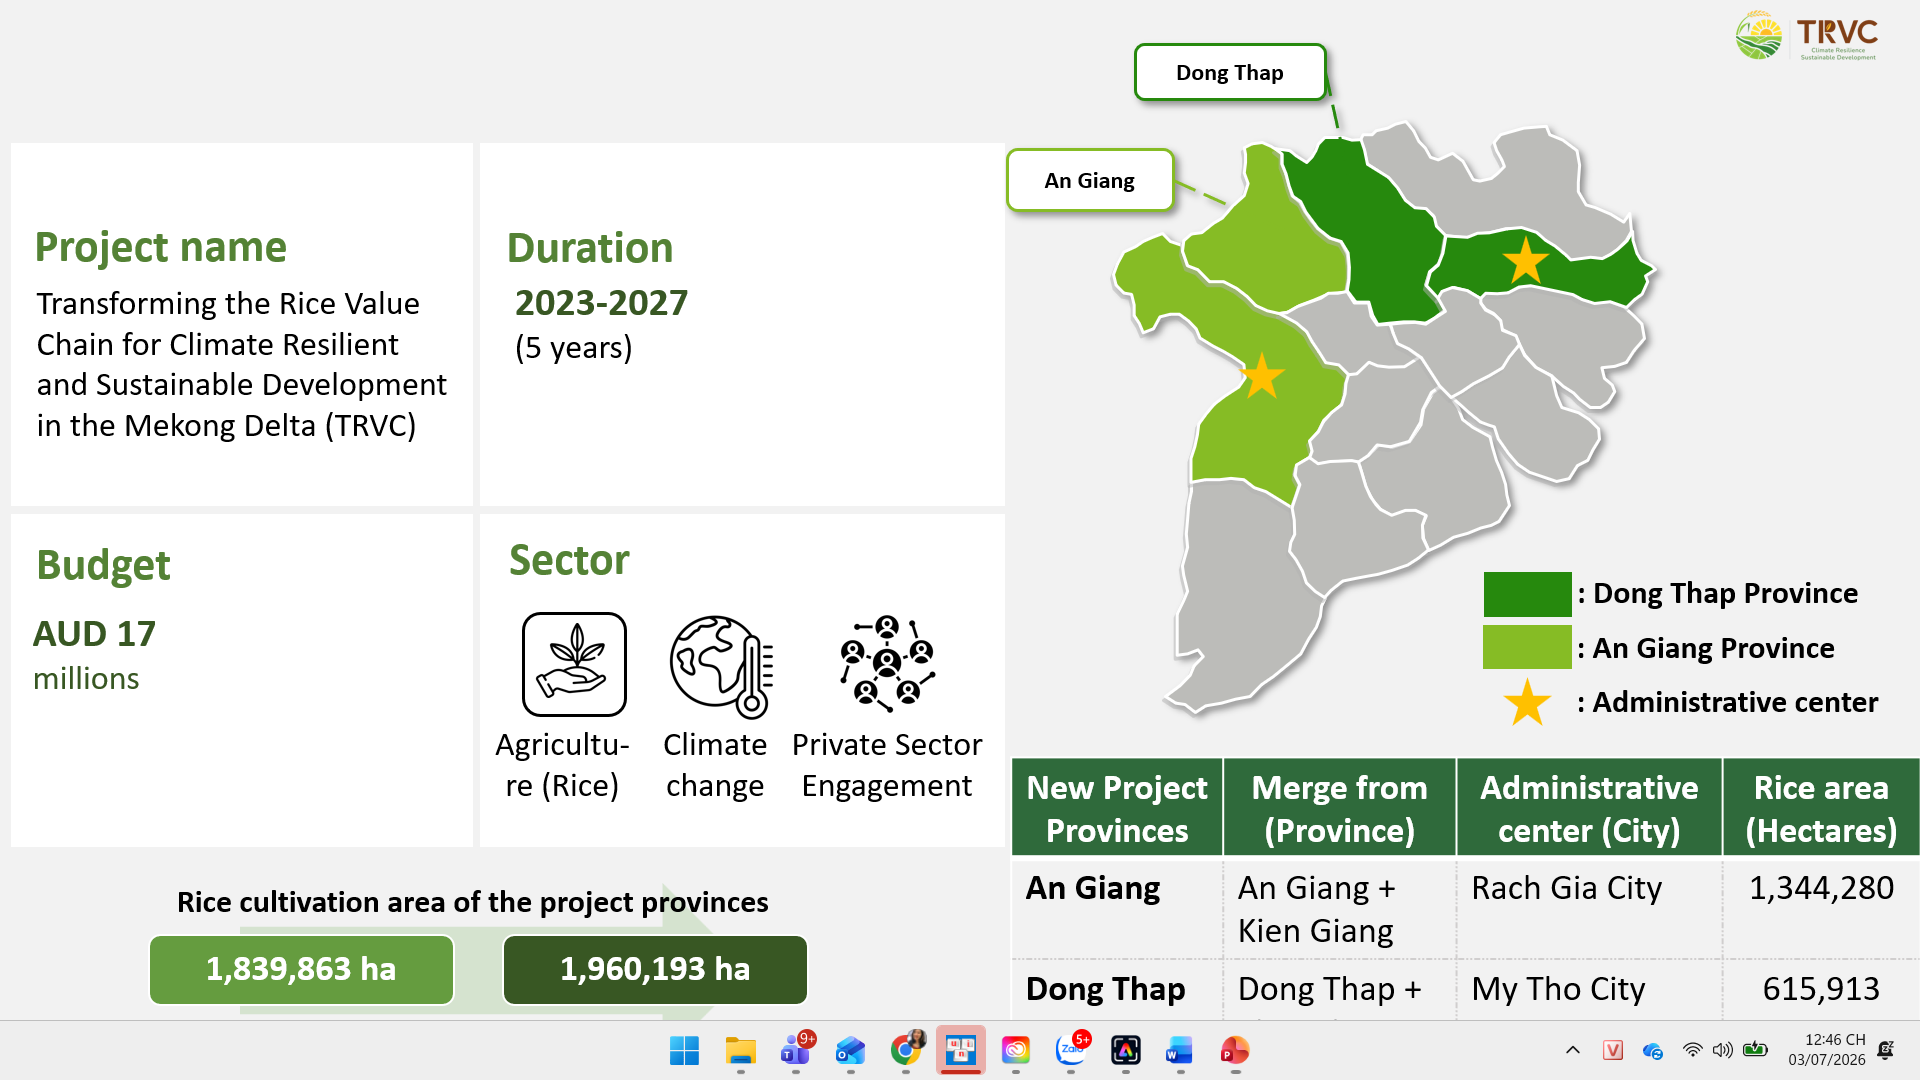Show hidden system tray icons
1920x1080 pixels.
point(1573,1050)
